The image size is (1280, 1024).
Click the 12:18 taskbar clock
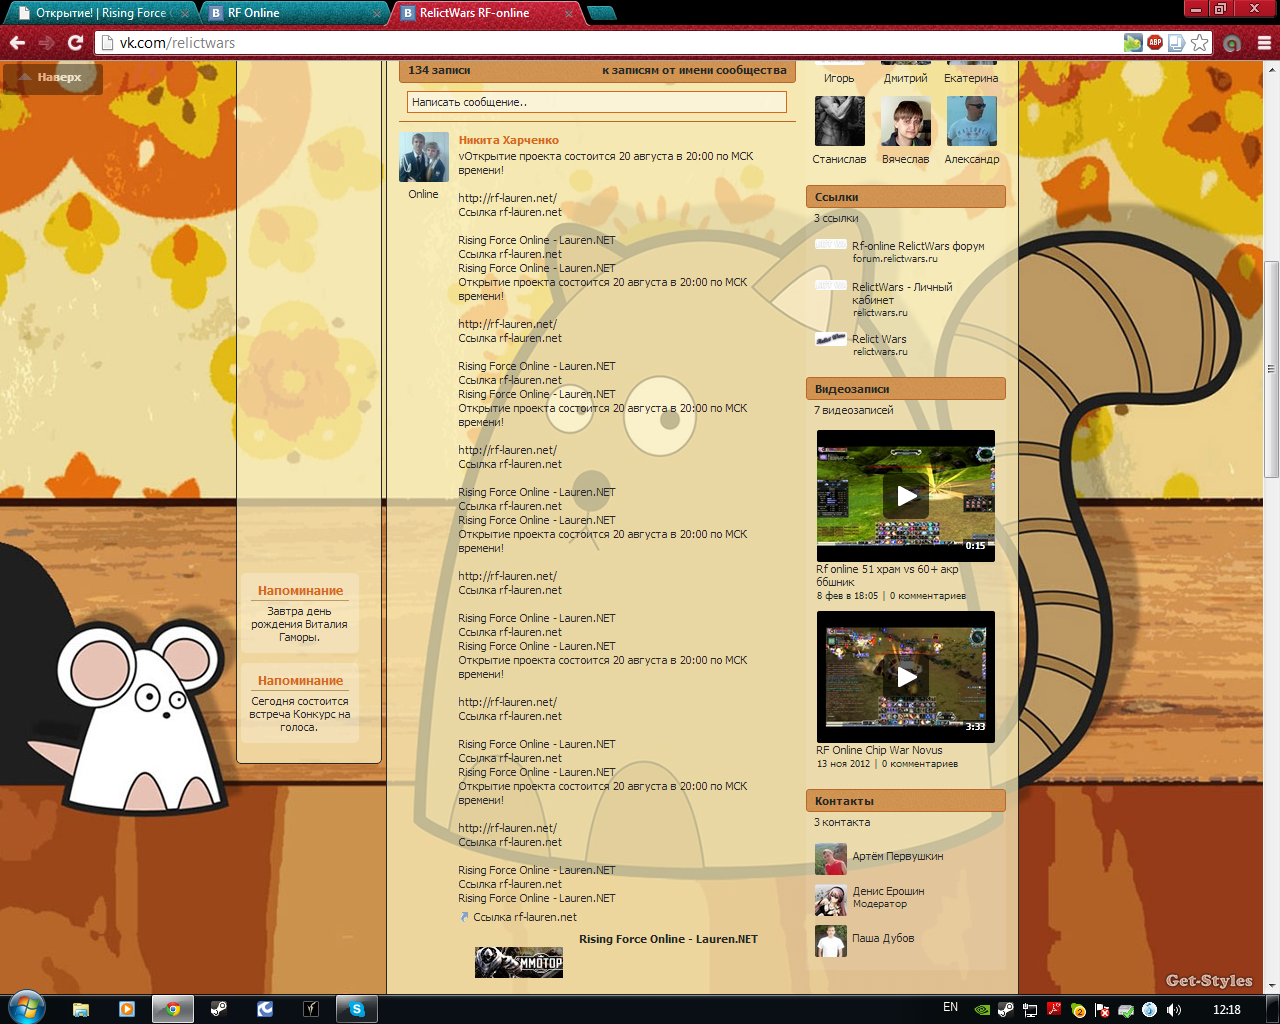(x=1226, y=1010)
